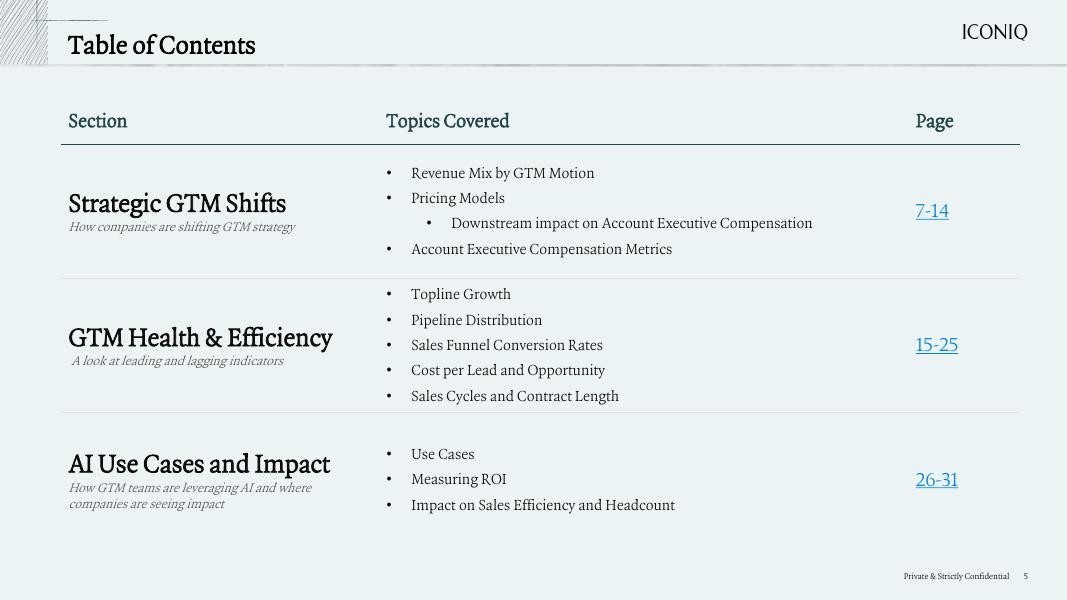Click the AI Use Cases and Impact heading
The width and height of the screenshot is (1067, 600).
[199, 464]
